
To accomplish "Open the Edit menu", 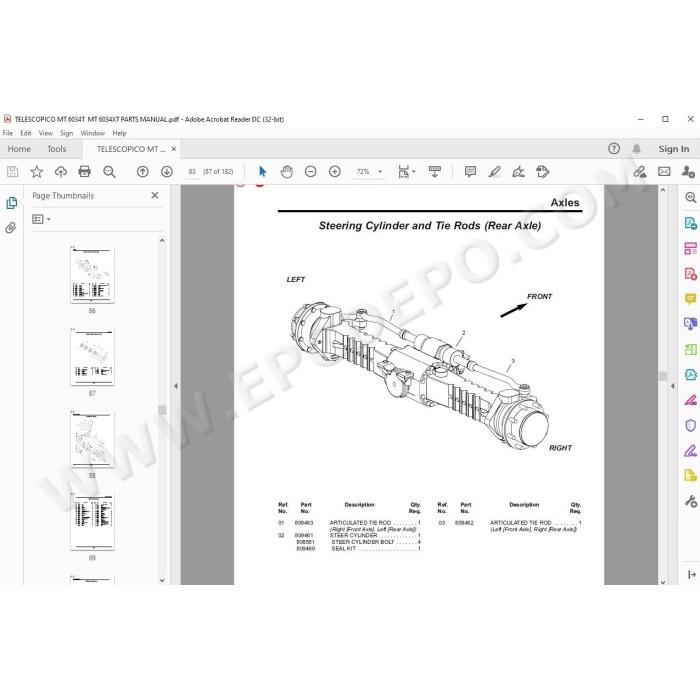I will coord(26,133).
